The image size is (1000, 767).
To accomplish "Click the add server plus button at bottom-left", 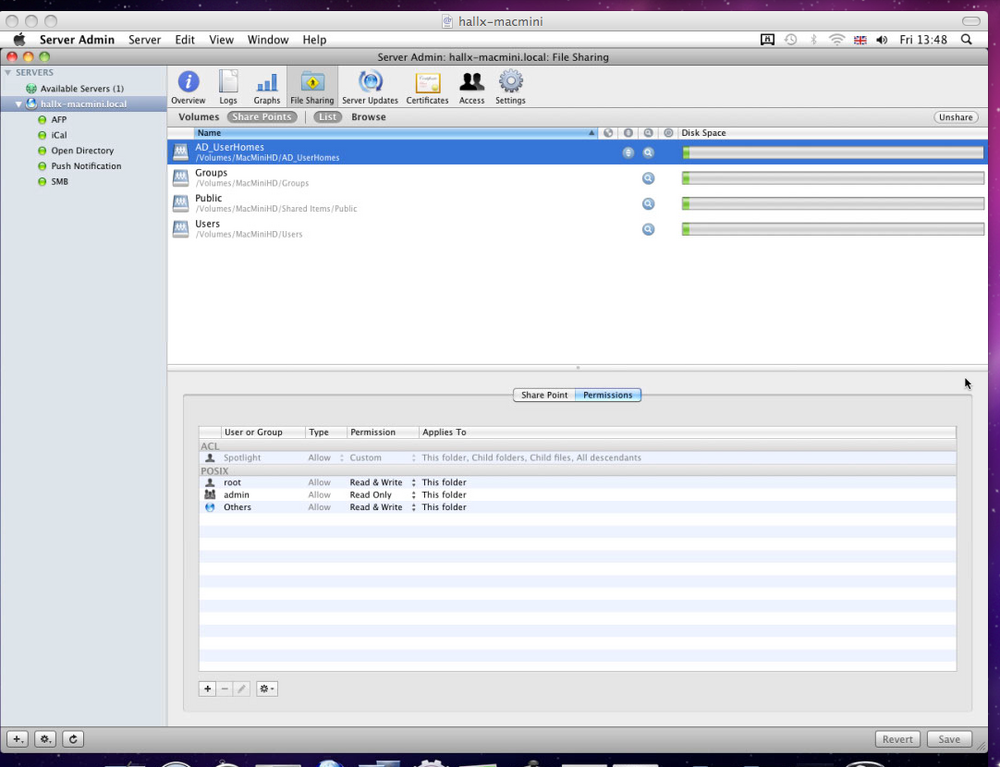I will [x=18, y=739].
